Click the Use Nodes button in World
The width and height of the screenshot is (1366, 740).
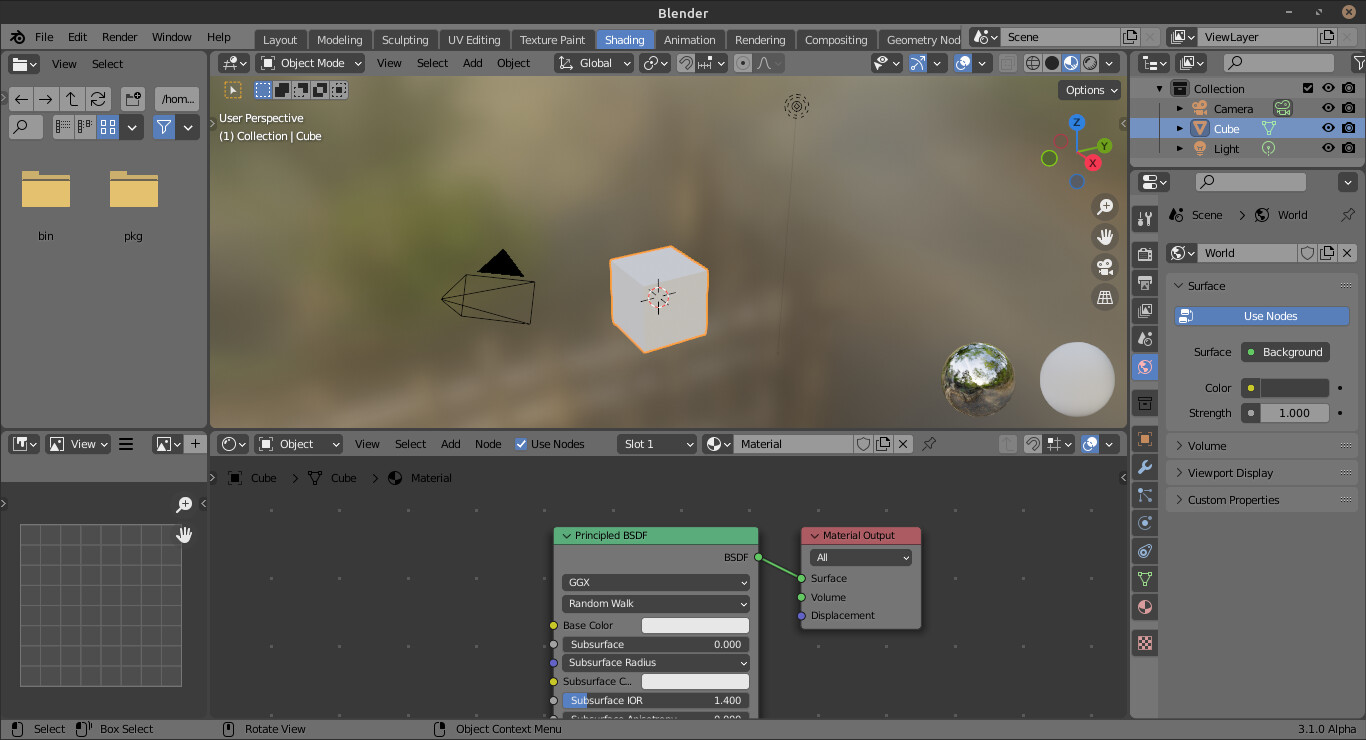point(1262,316)
